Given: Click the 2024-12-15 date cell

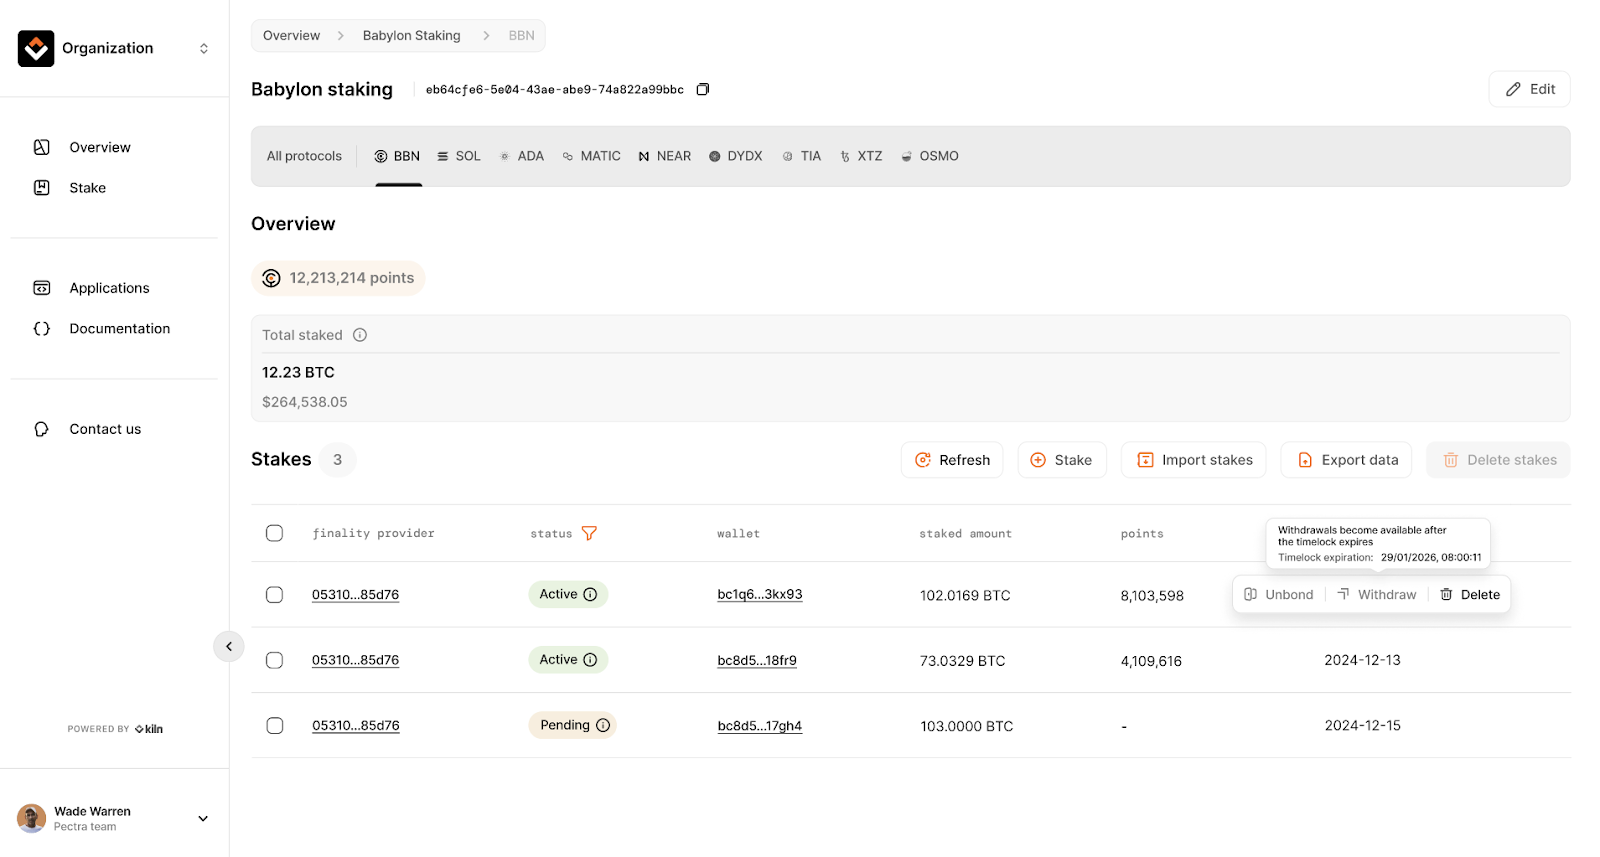Looking at the screenshot, I should 1362,726.
